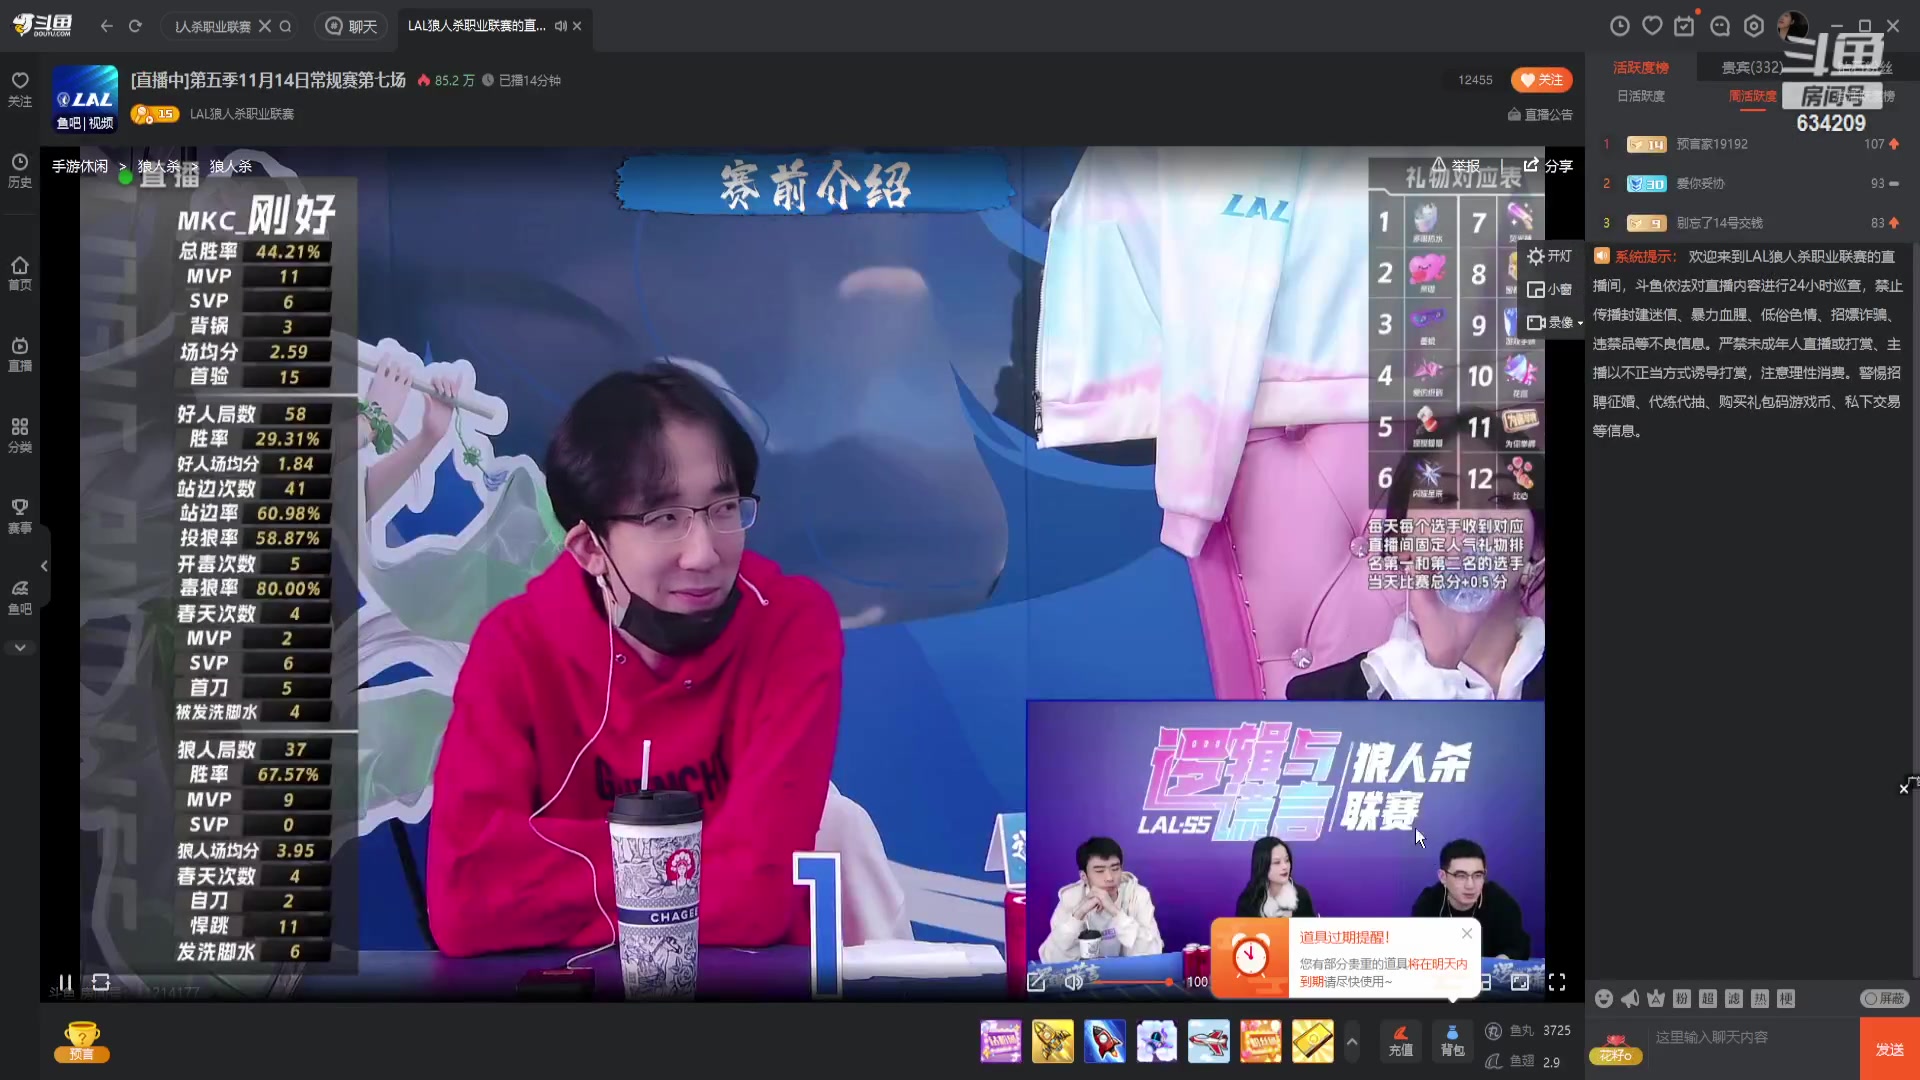Open 手游休闲 category breadcrumb
1920x1080 pixels.
(80, 166)
